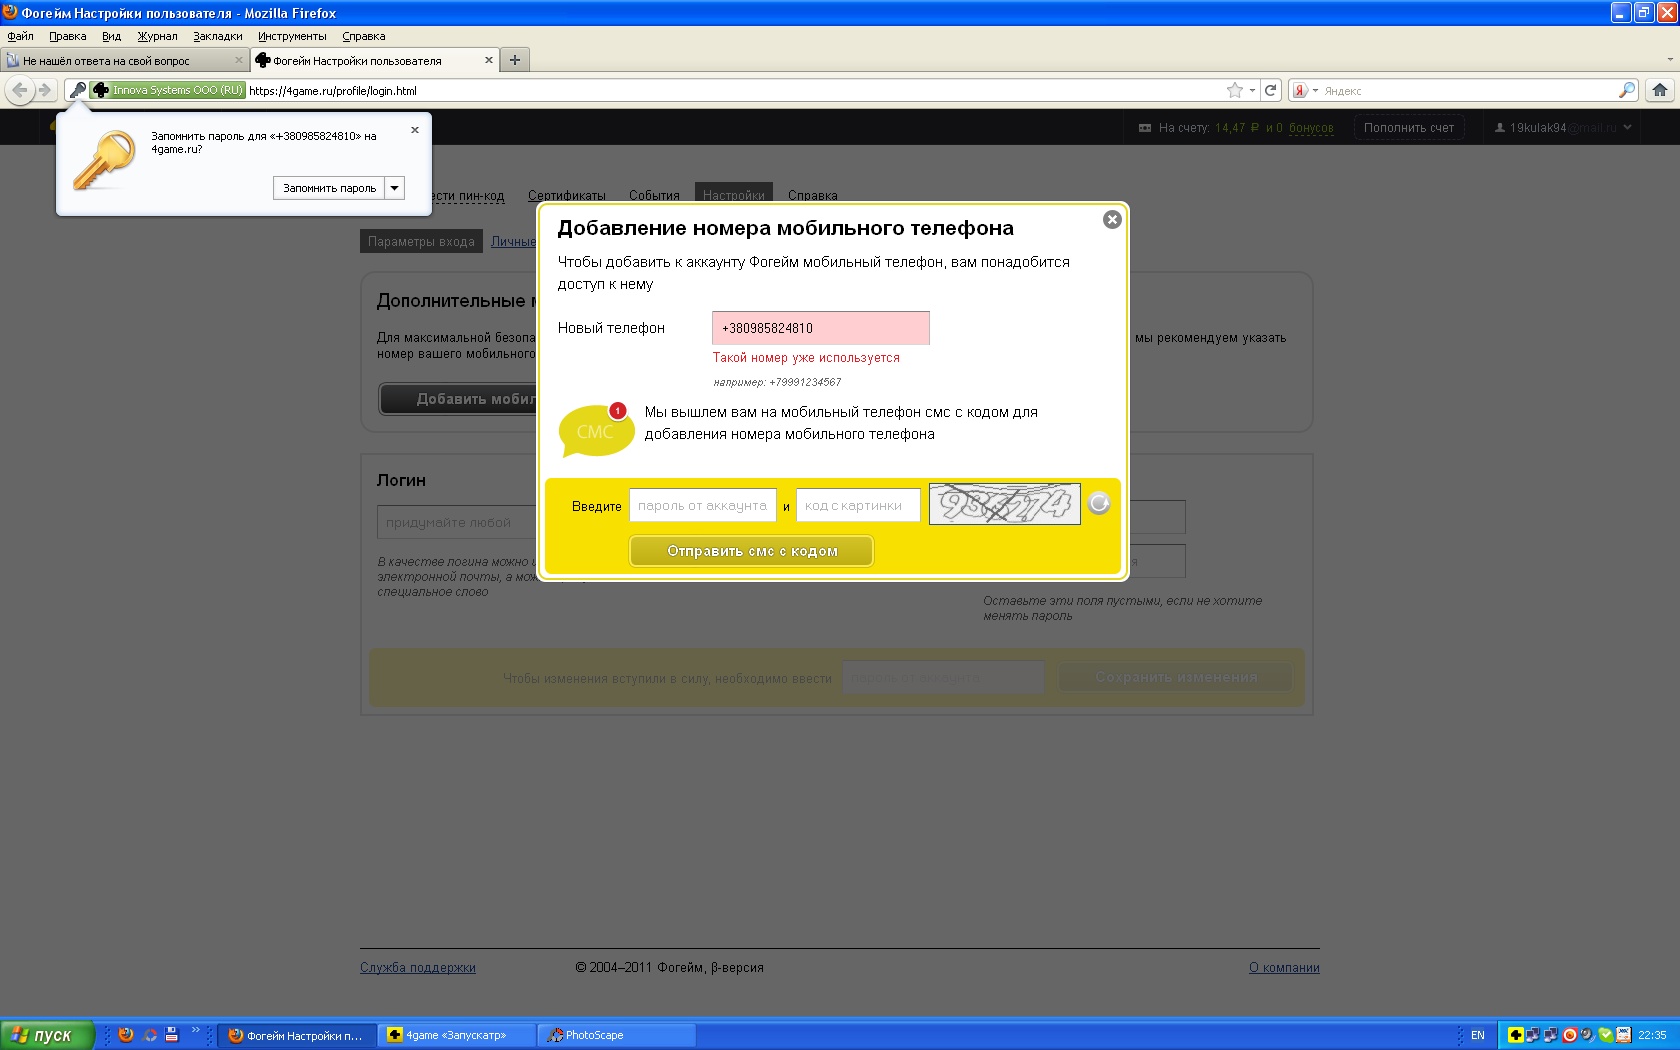
Task: Click the password key icon in address bar
Action: tap(77, 90)
